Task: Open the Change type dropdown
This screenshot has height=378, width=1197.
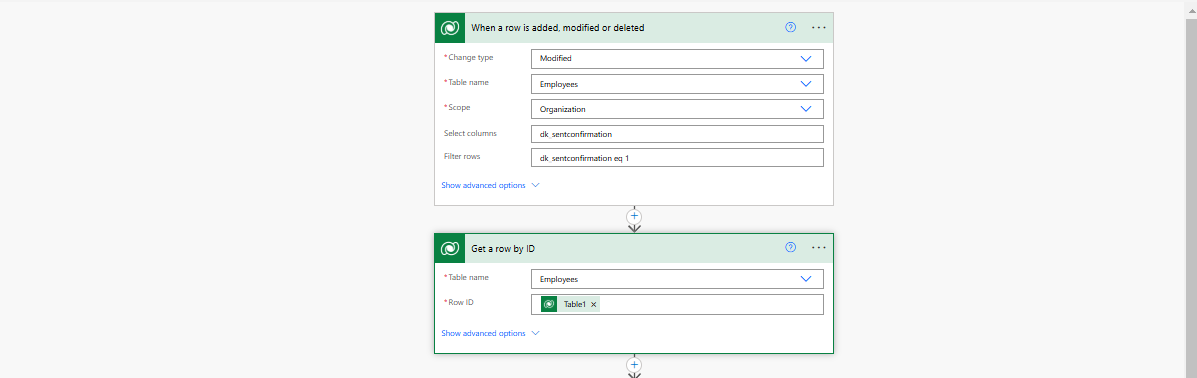Action: click(677, 59)
